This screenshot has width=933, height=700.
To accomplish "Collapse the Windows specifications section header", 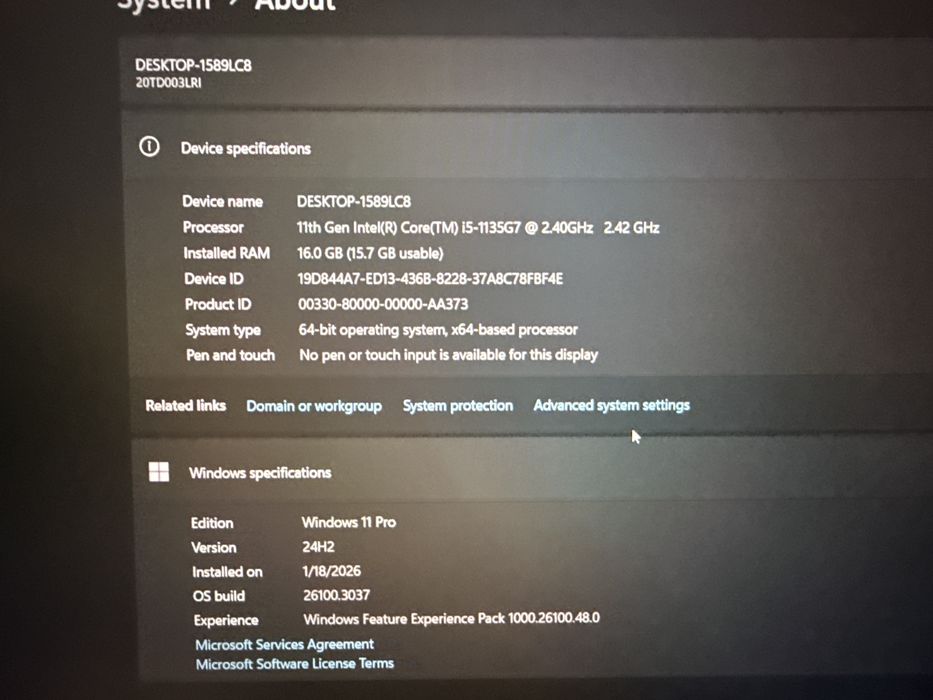I will [x=533, y=472].
